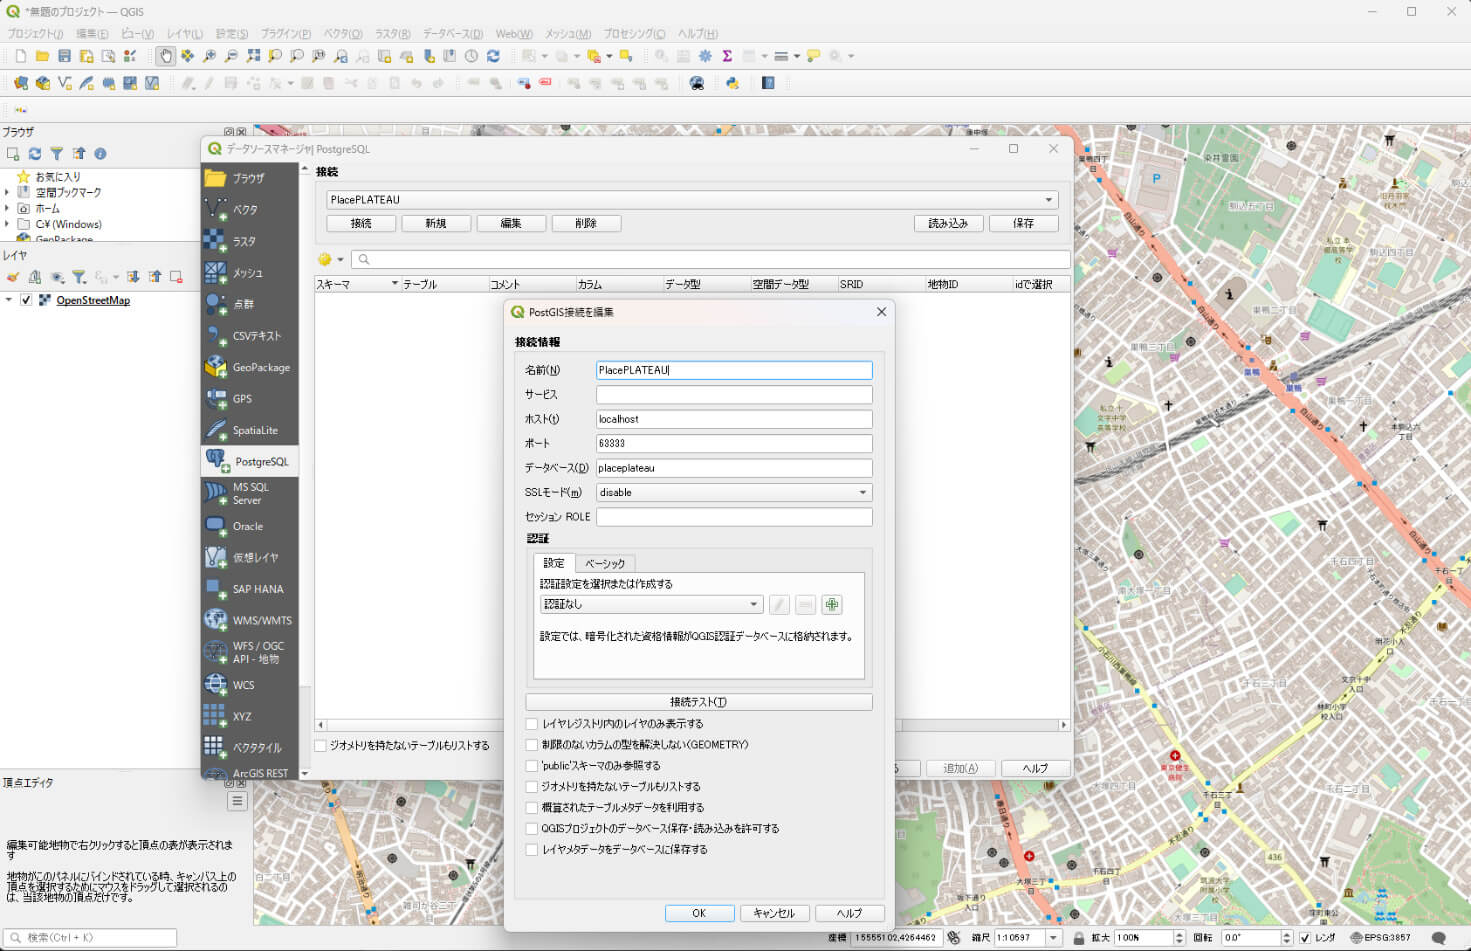Click the EPSG:3857 CRS status icon
The image size is (1471, 951).
pos(1380,937)
